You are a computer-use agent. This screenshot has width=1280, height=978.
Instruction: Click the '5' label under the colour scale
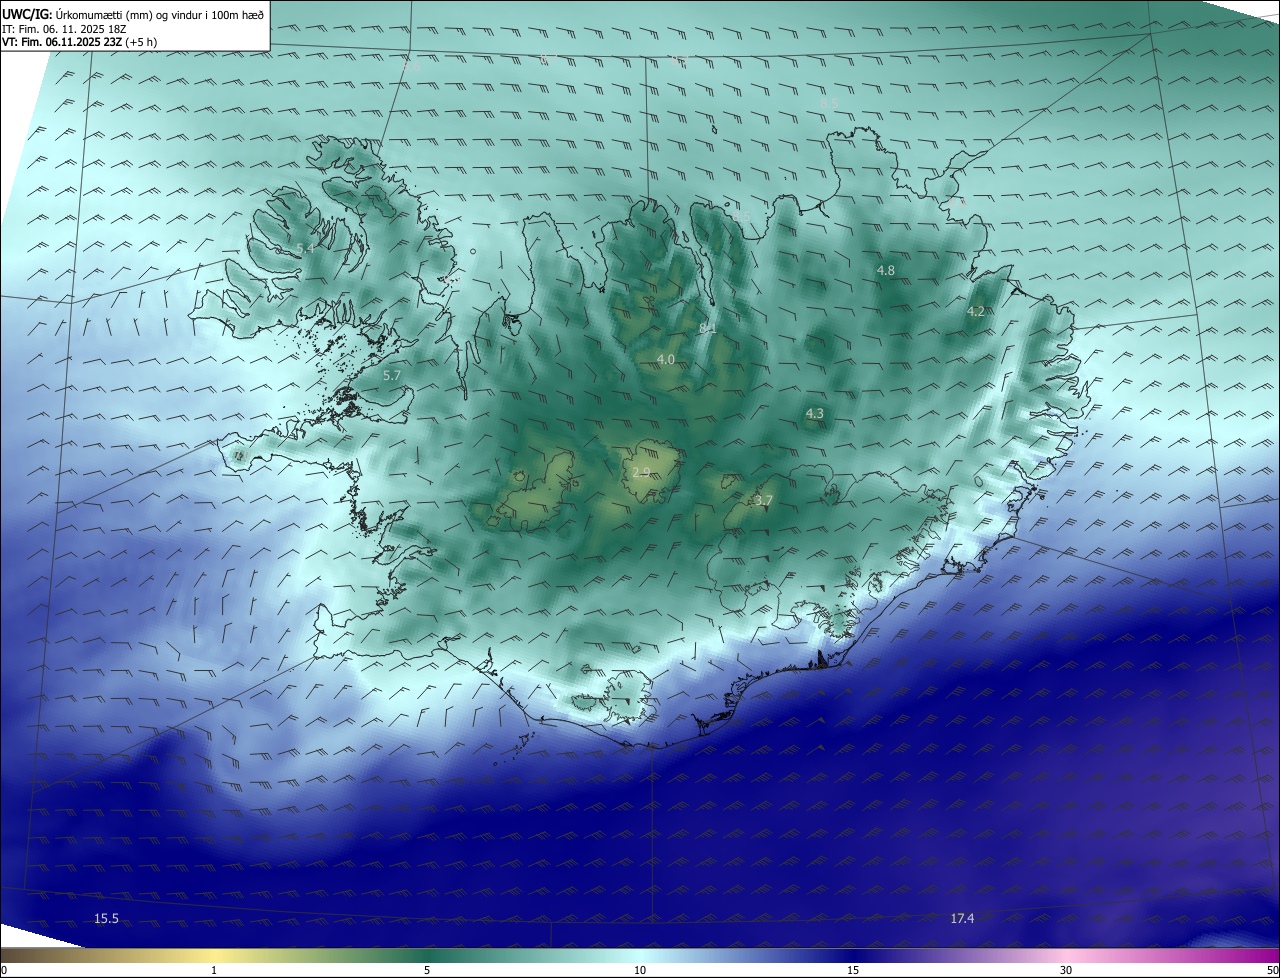(x=427, y=970)
